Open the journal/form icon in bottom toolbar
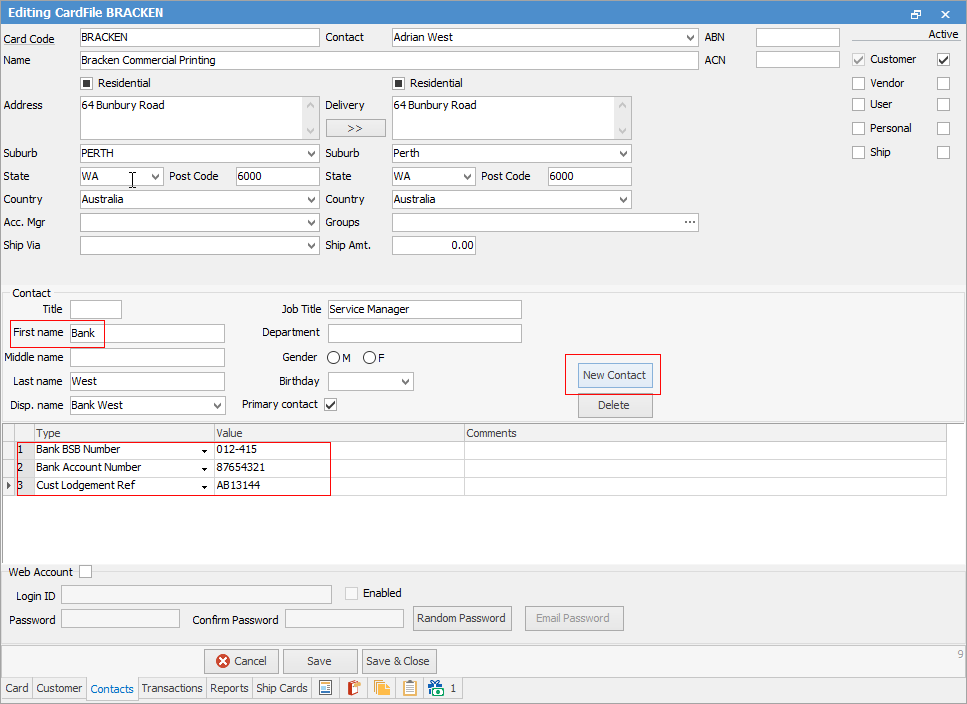Viewport: 967px width, 704px height. [x=326, y=688]
